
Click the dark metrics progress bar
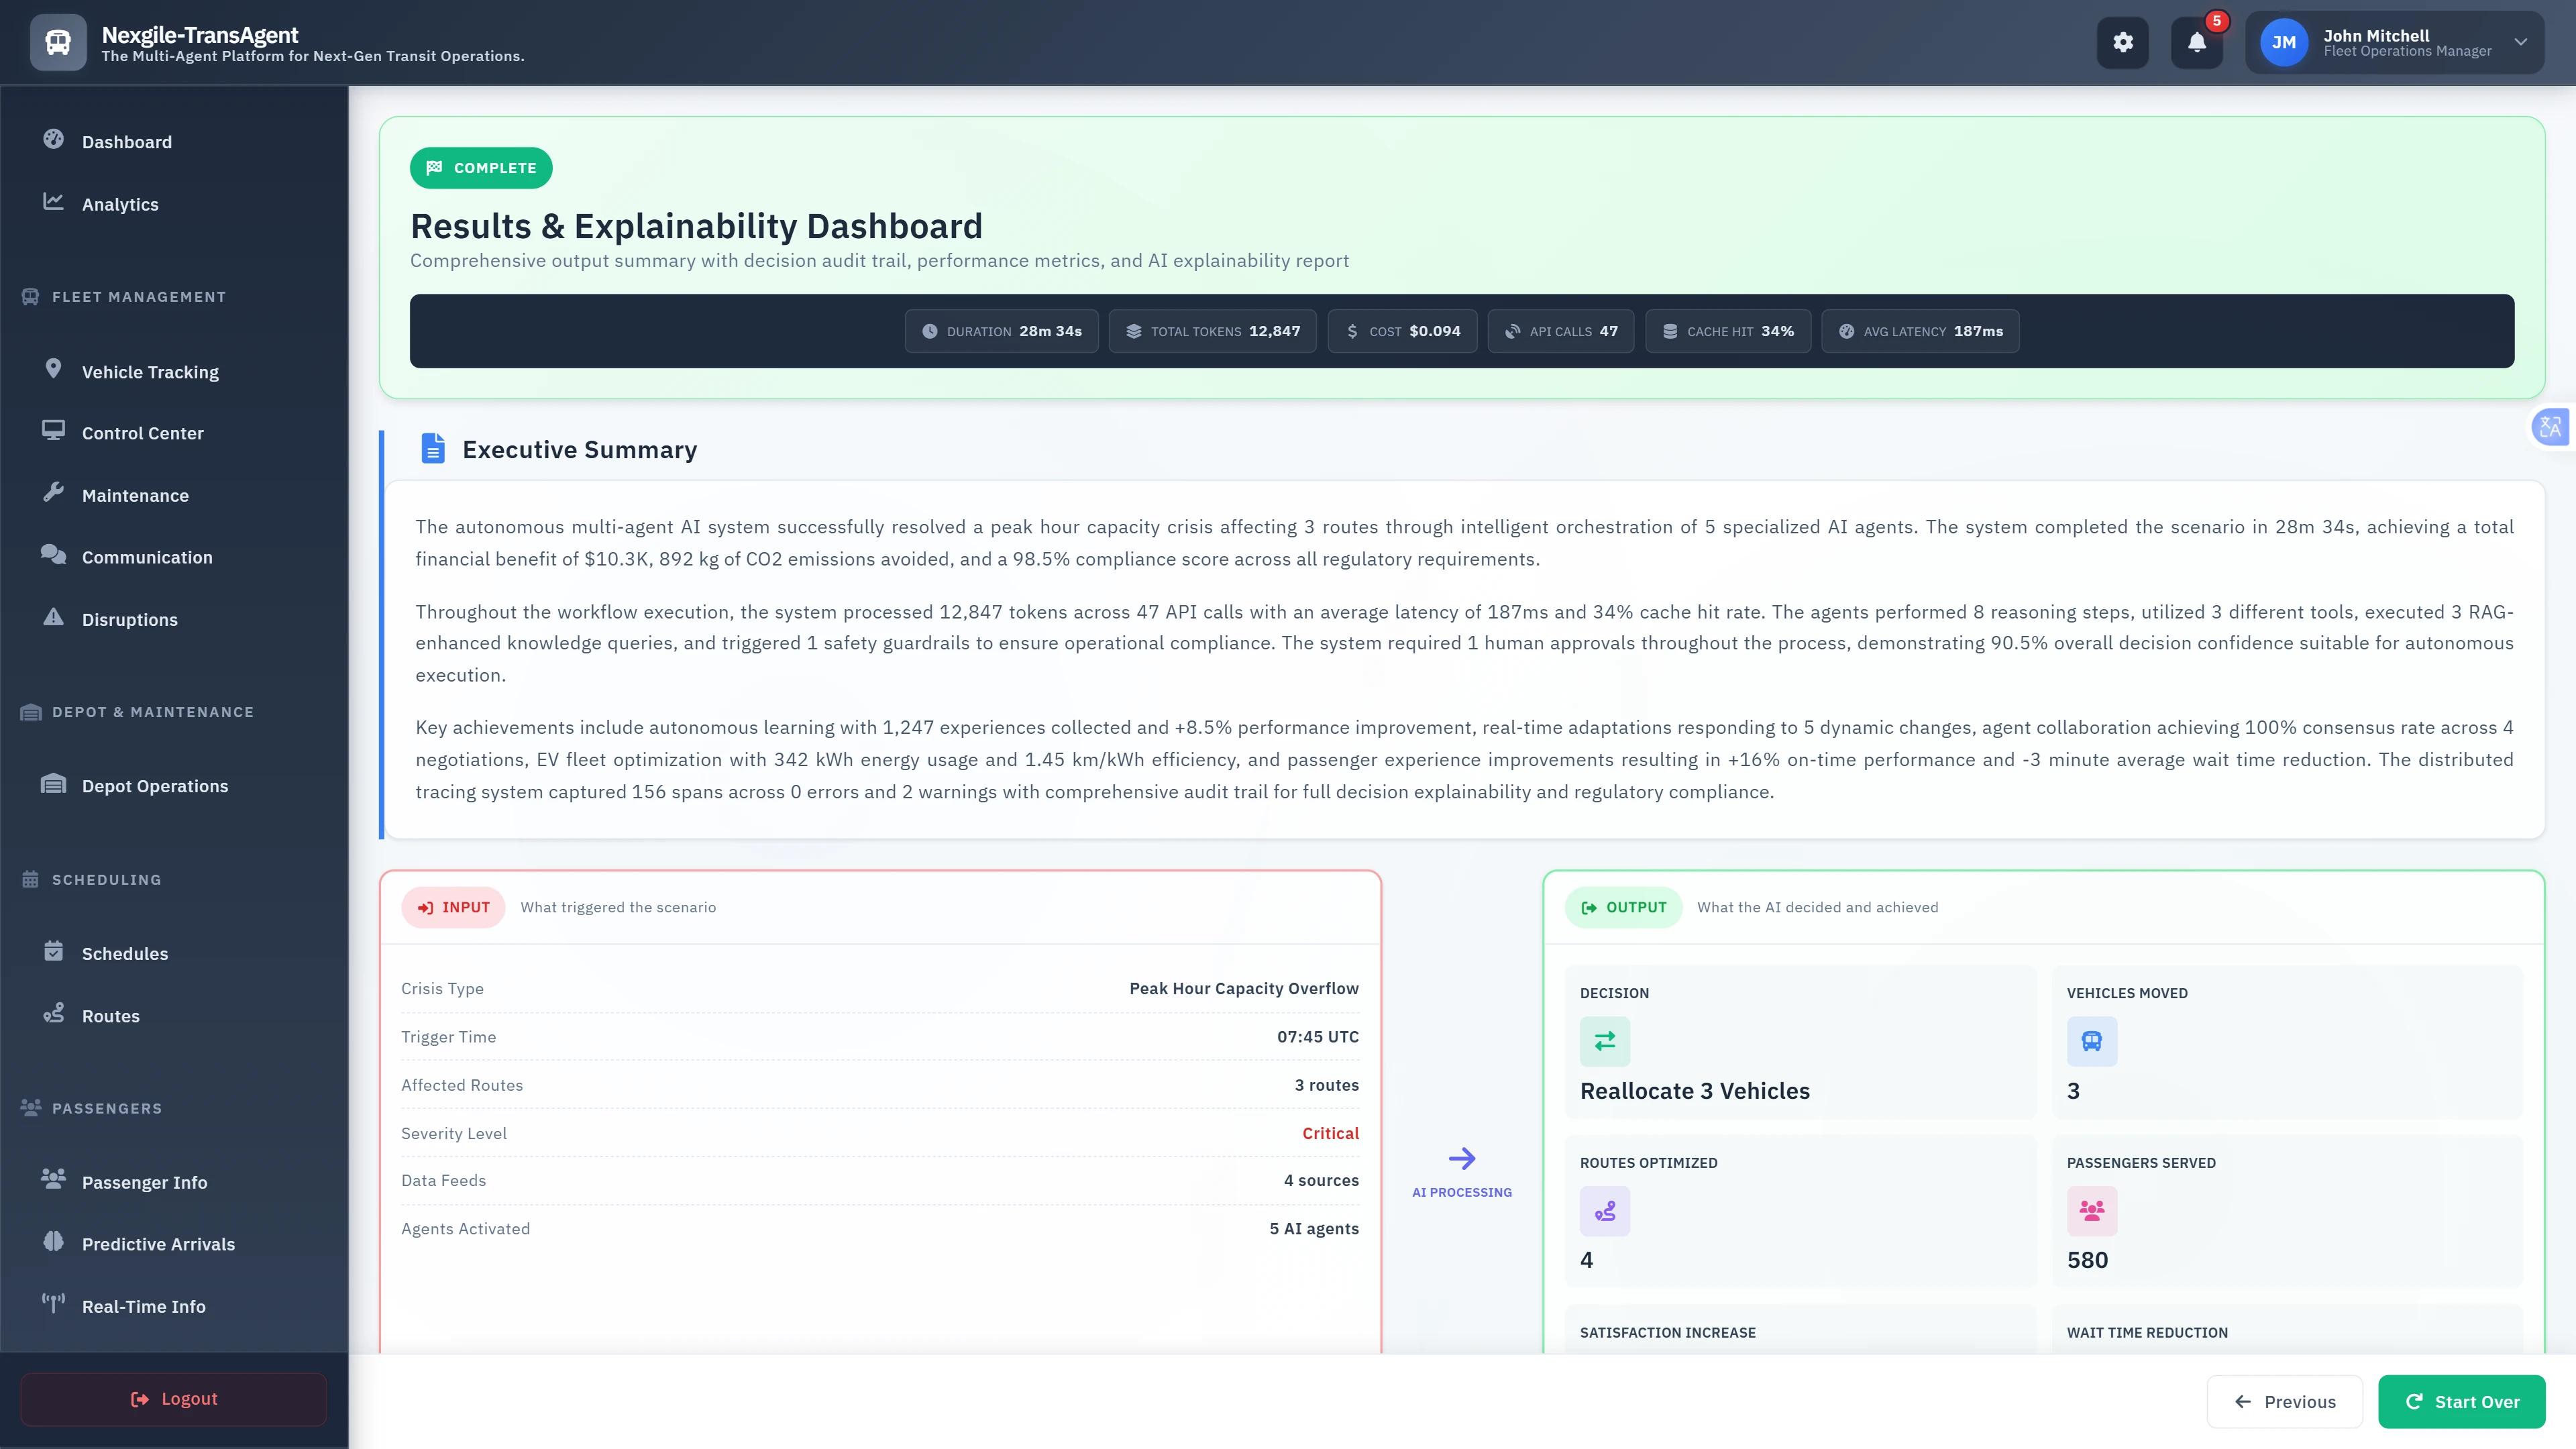[1461, 330]
